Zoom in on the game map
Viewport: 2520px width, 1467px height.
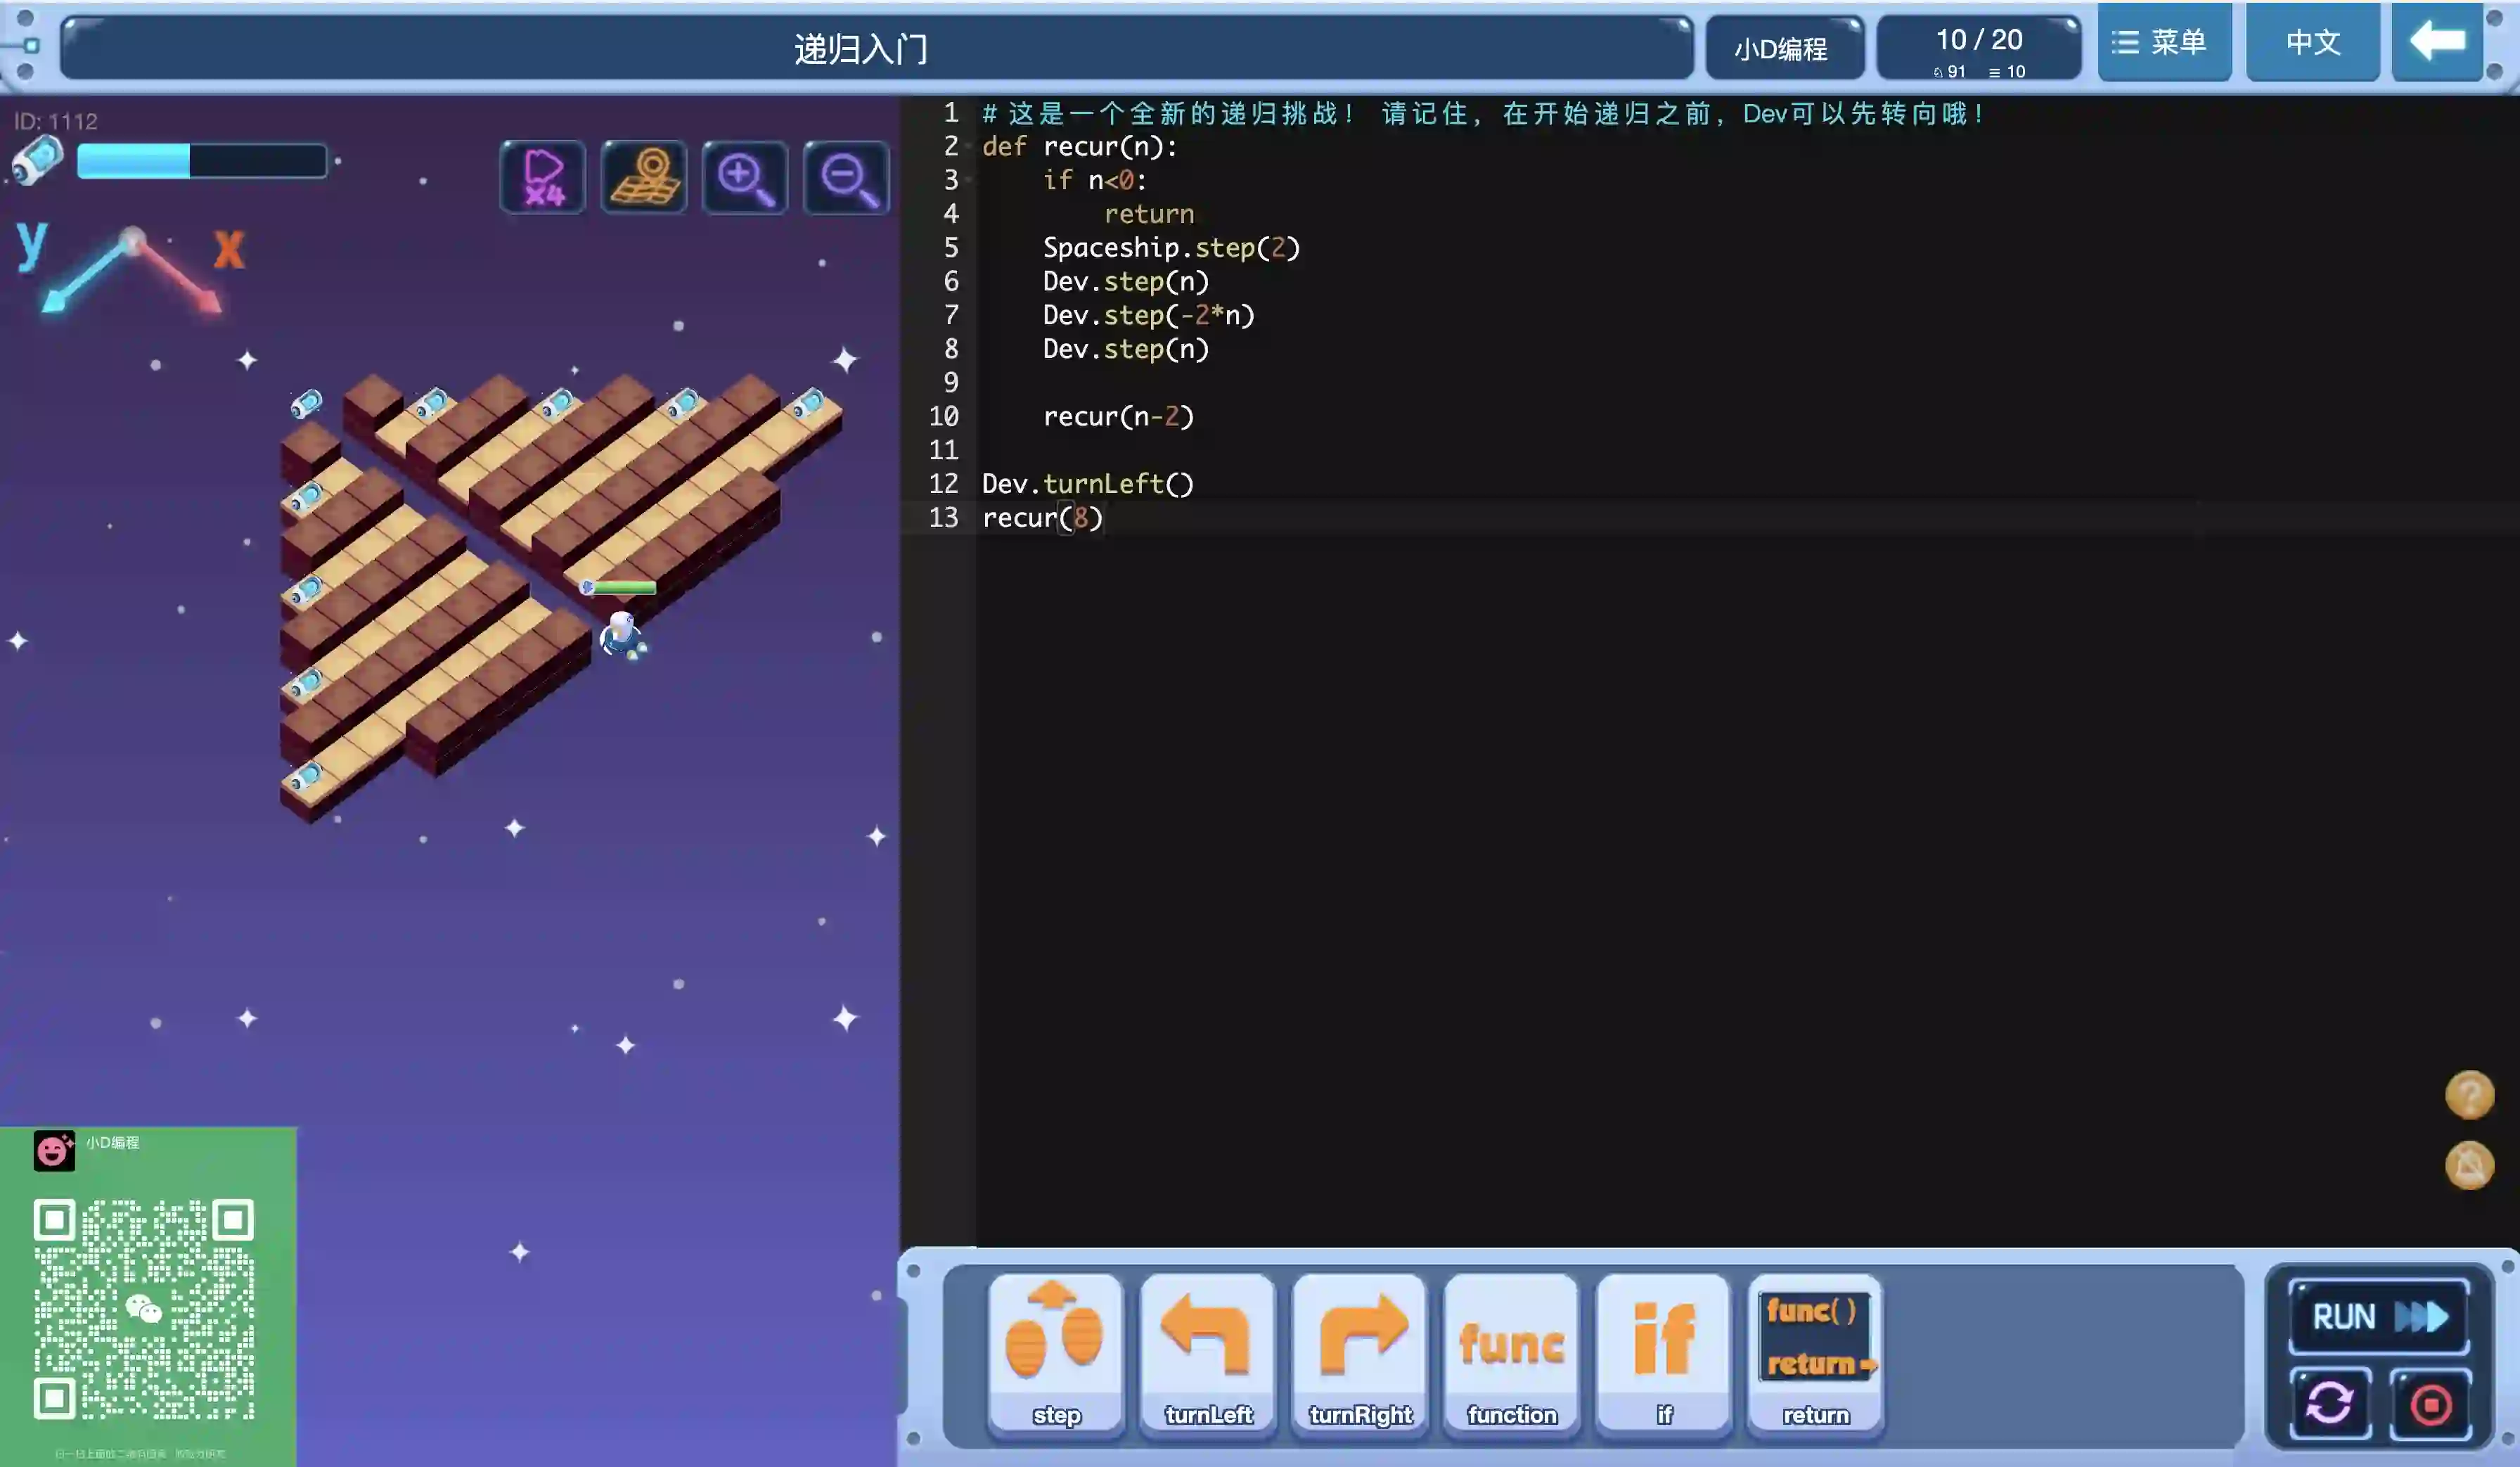[745, 177]
